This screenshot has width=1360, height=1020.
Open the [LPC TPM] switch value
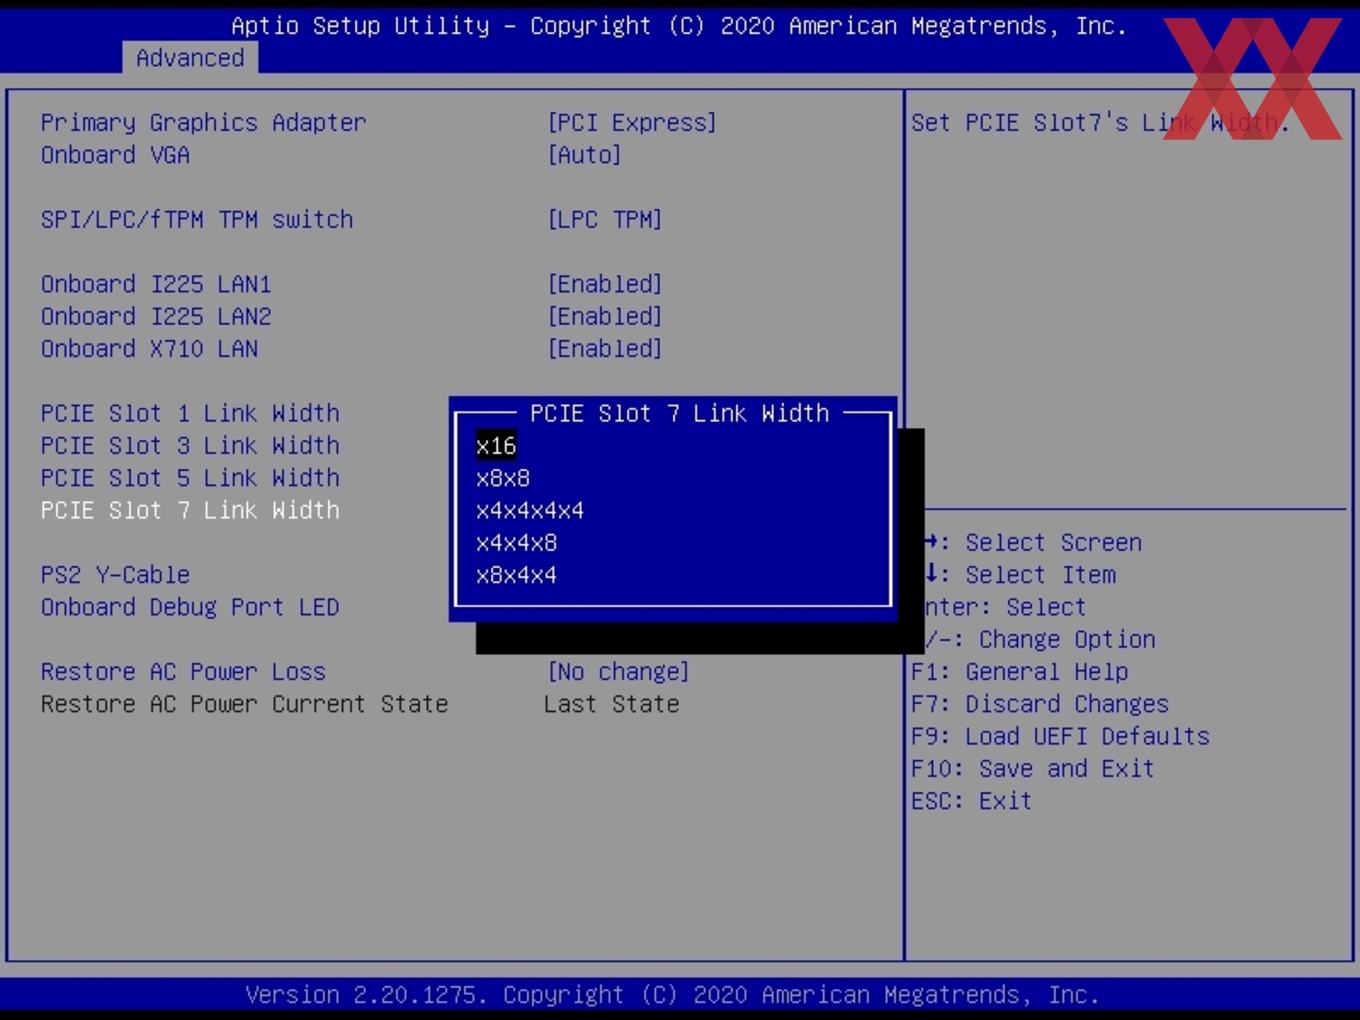coord(604,220)
